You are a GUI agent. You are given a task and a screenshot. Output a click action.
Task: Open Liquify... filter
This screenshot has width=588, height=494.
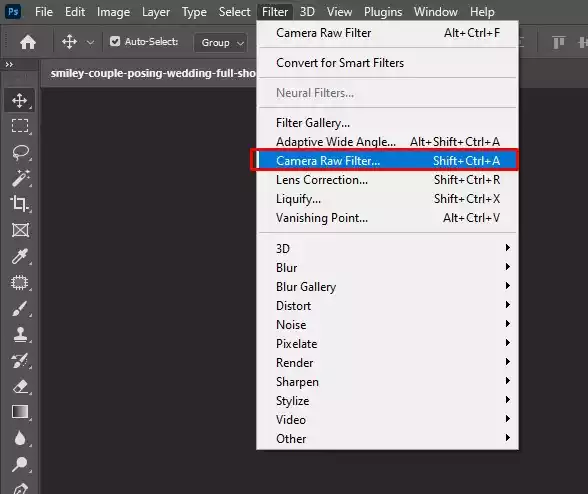click(x=388, y=199)
